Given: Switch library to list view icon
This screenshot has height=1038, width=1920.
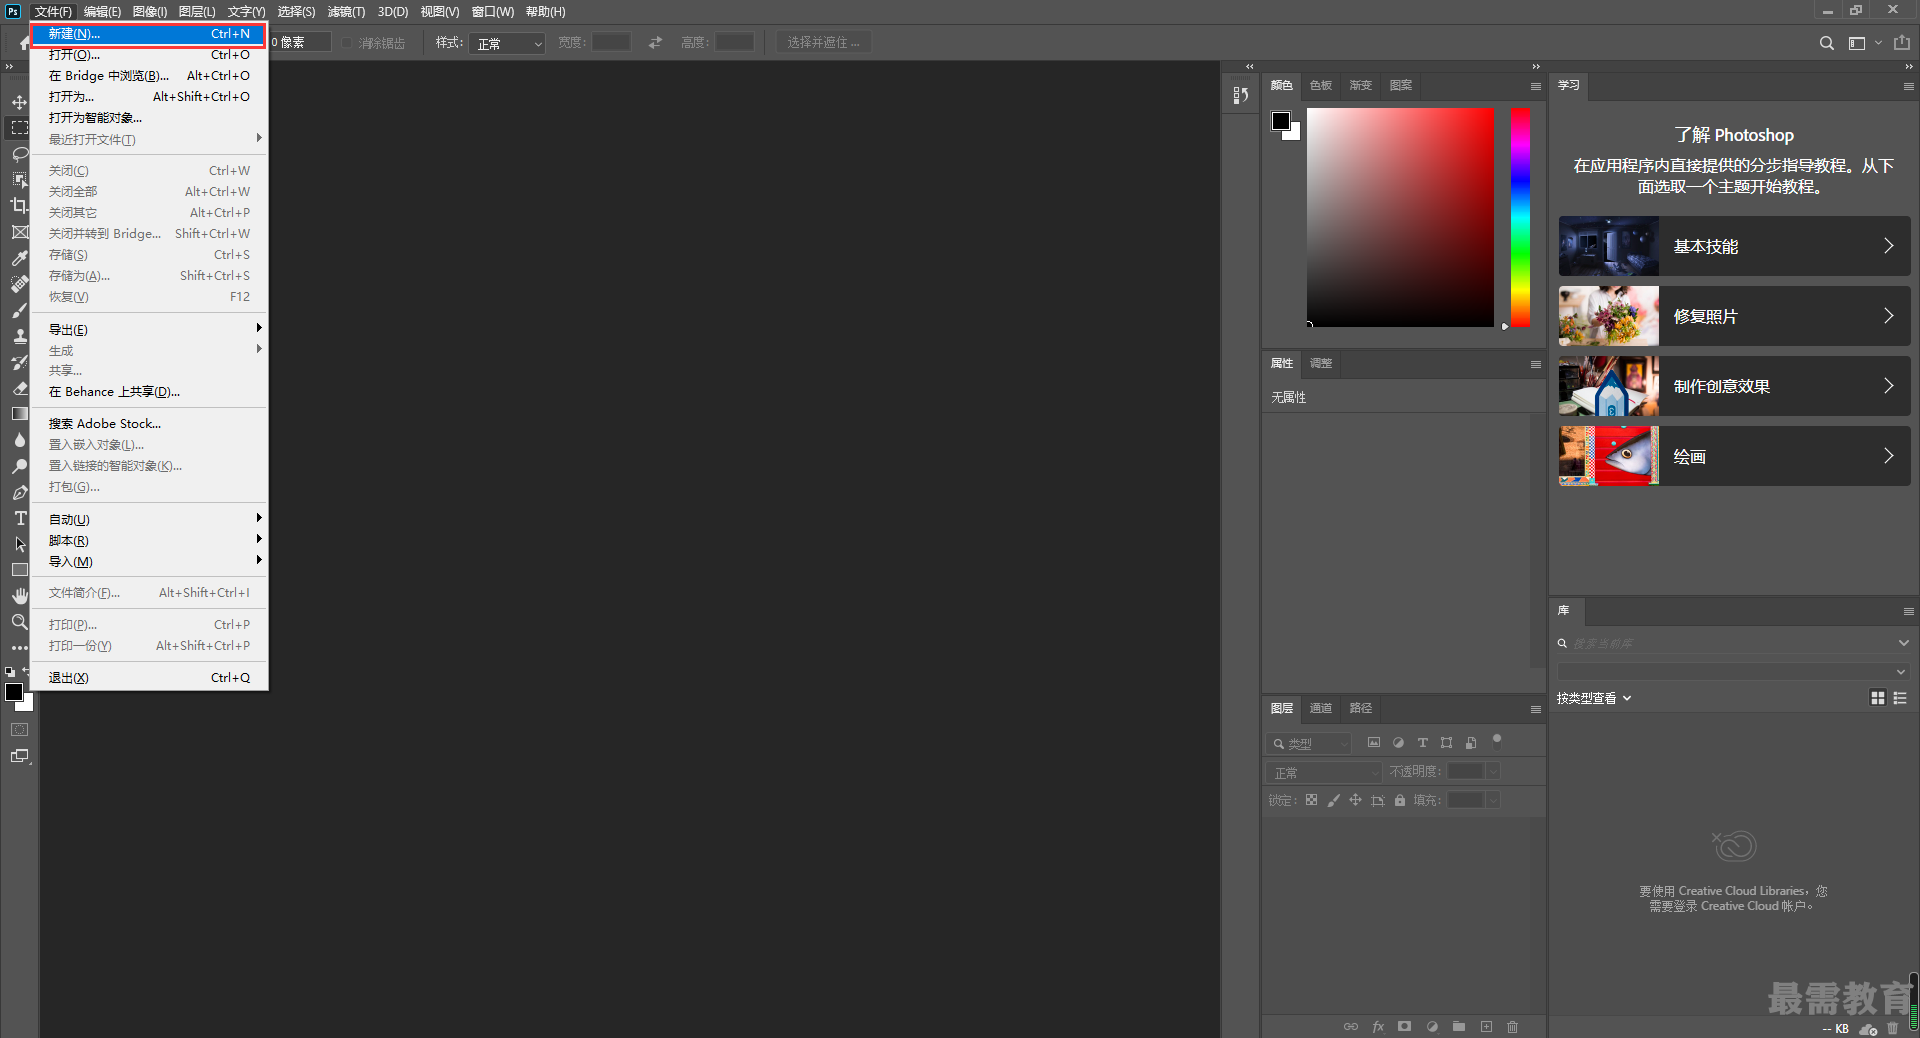Looking at the screenshot, I should [1900, 698].
